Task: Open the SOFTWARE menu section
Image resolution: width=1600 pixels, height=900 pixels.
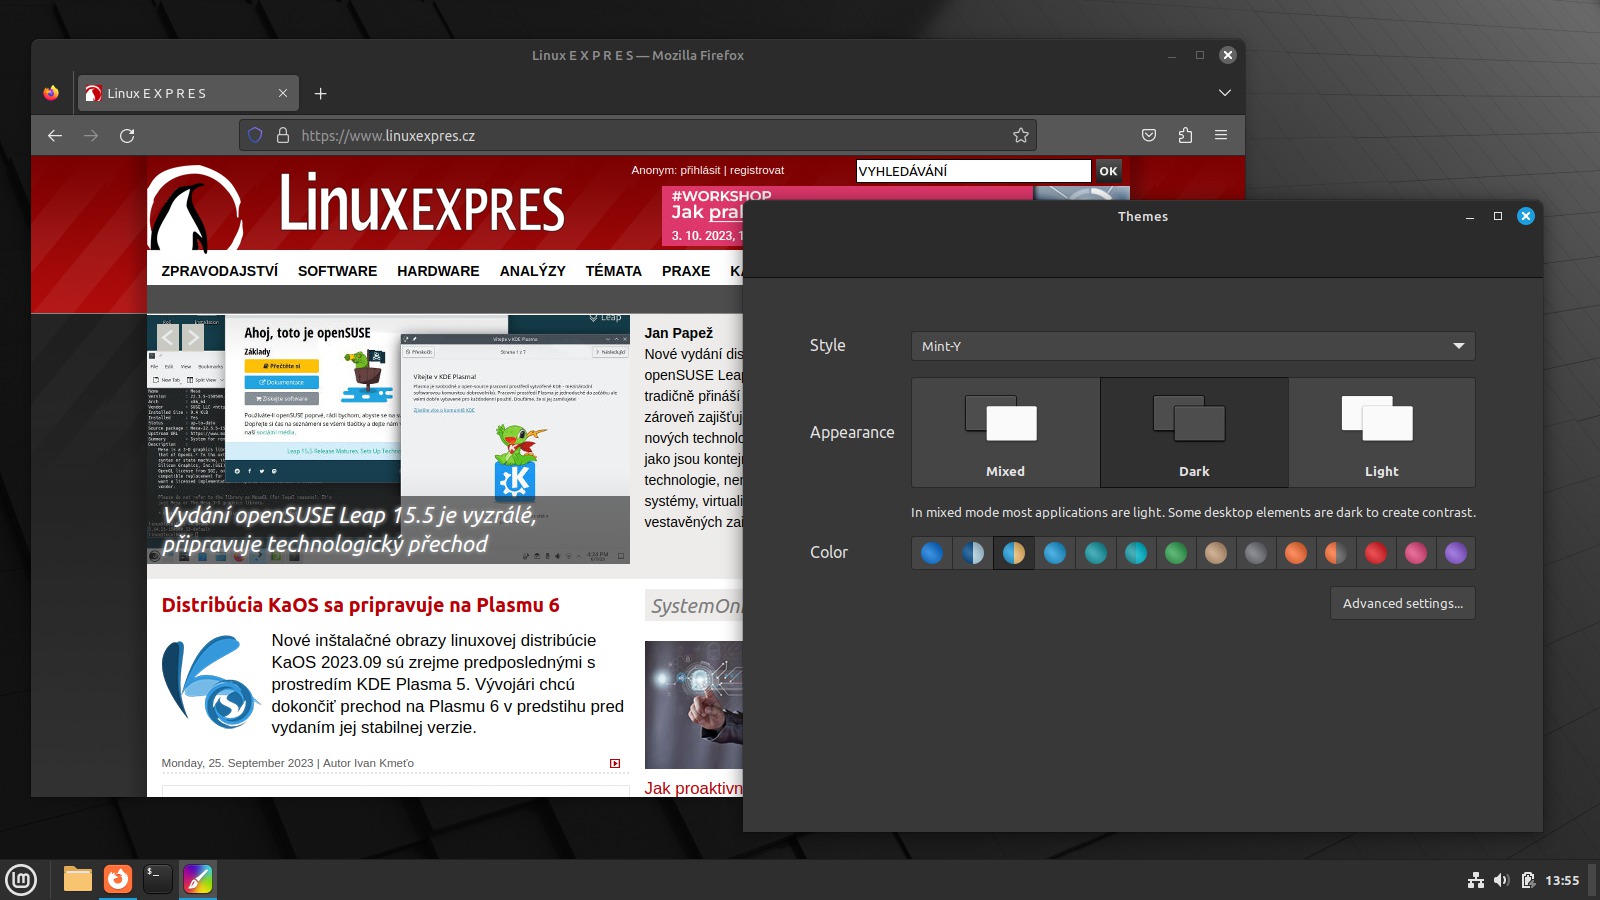Action: click(337, 271)
